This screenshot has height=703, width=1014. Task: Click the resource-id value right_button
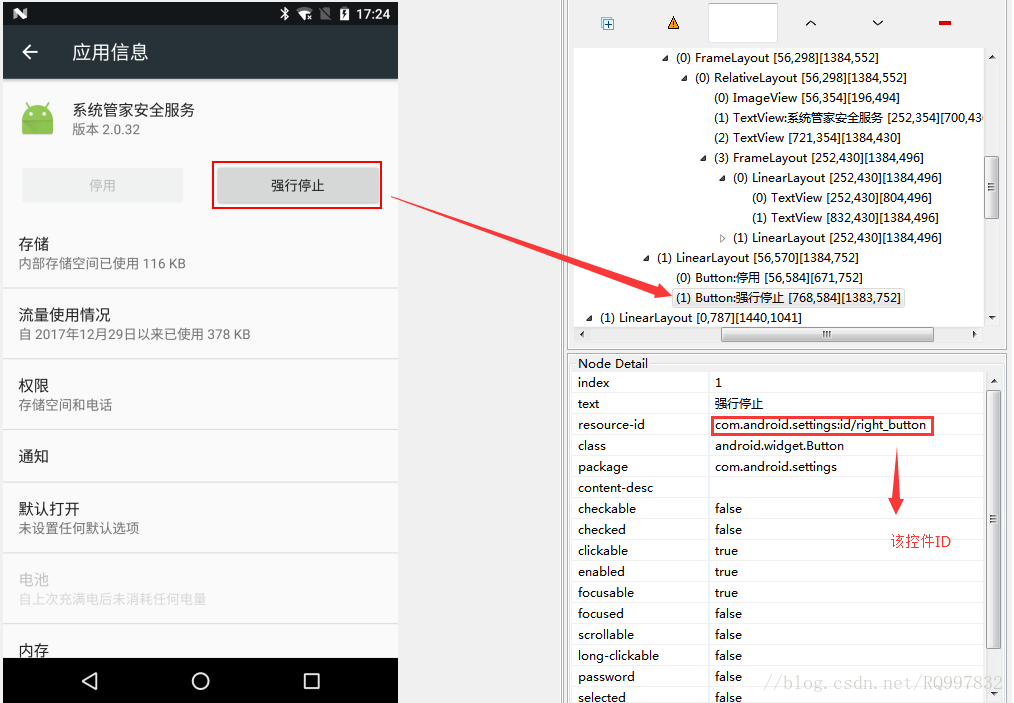(821, 425)
